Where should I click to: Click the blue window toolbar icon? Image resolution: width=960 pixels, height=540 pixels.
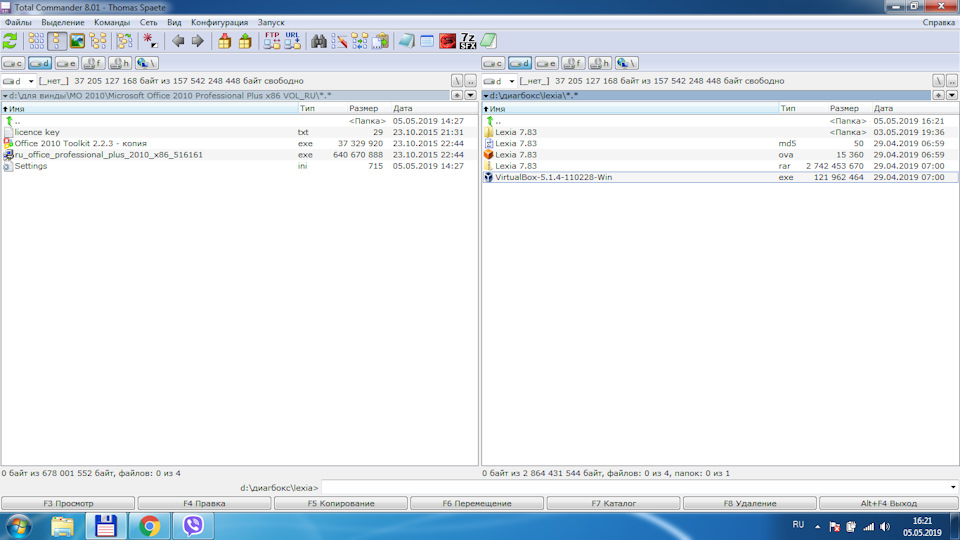tap(427, 41)
